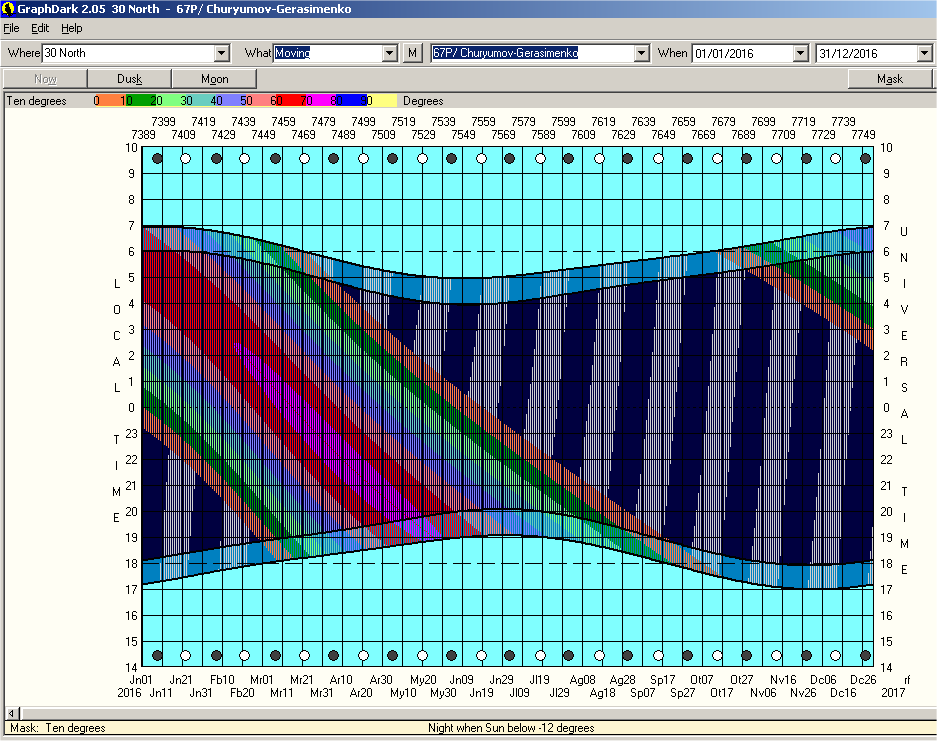The width and height of the screenshot is (937, 741).
Task: Click the Mask button
Action: [x=889, y=79]
